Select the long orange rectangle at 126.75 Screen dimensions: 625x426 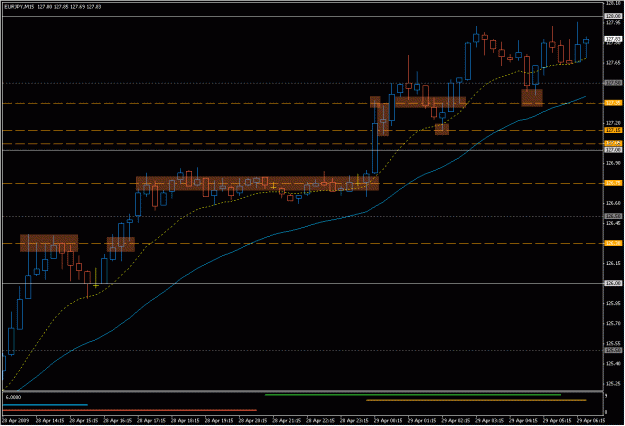pos(257,183)
